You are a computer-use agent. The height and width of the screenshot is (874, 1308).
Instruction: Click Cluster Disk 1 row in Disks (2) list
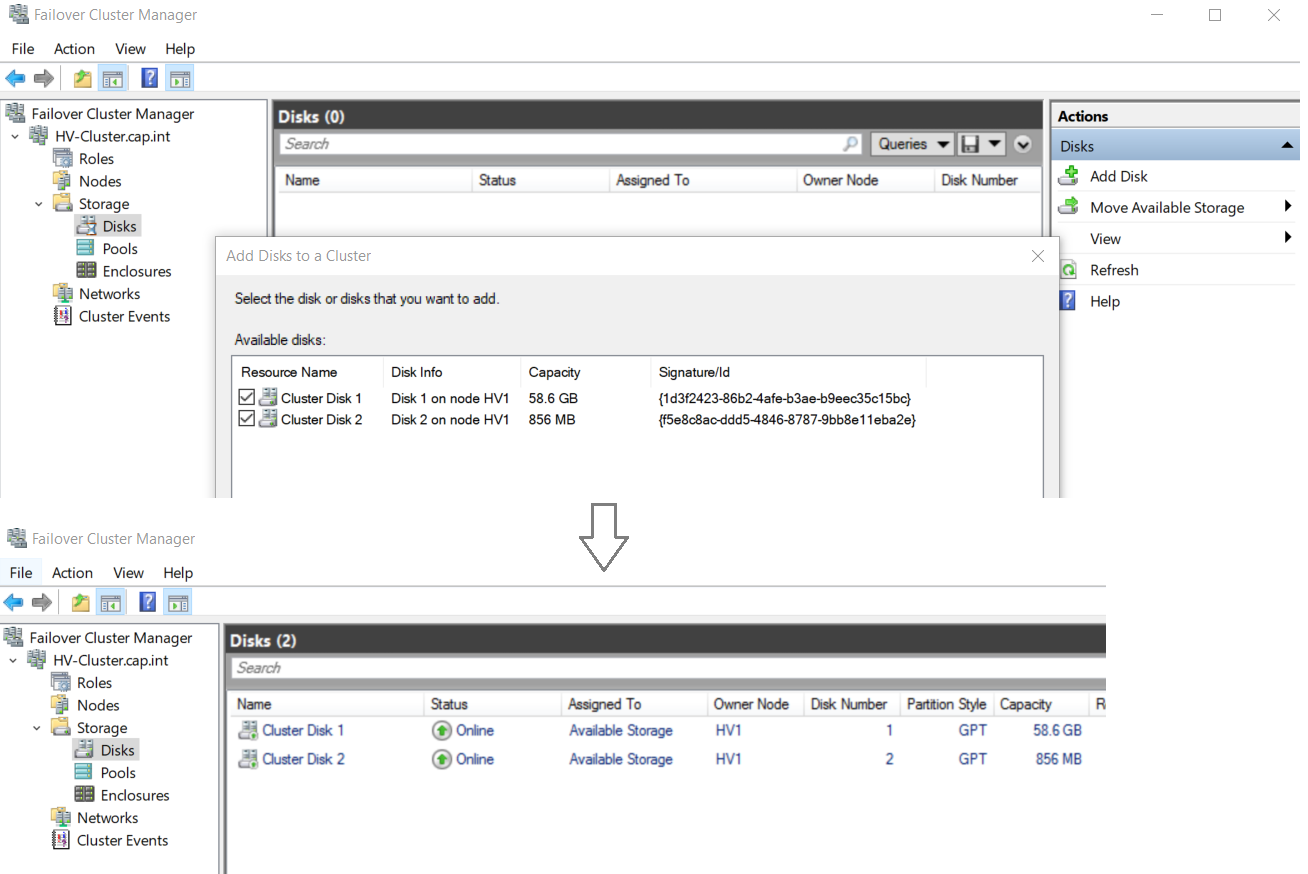coord(667,730)
